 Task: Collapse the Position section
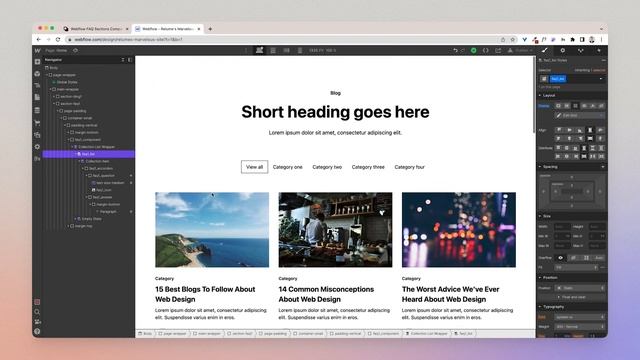click(550, 278)
